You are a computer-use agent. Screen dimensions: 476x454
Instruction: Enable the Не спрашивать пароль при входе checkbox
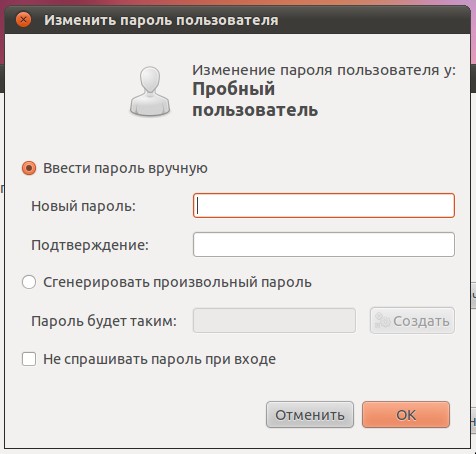[x=29, y=359]
